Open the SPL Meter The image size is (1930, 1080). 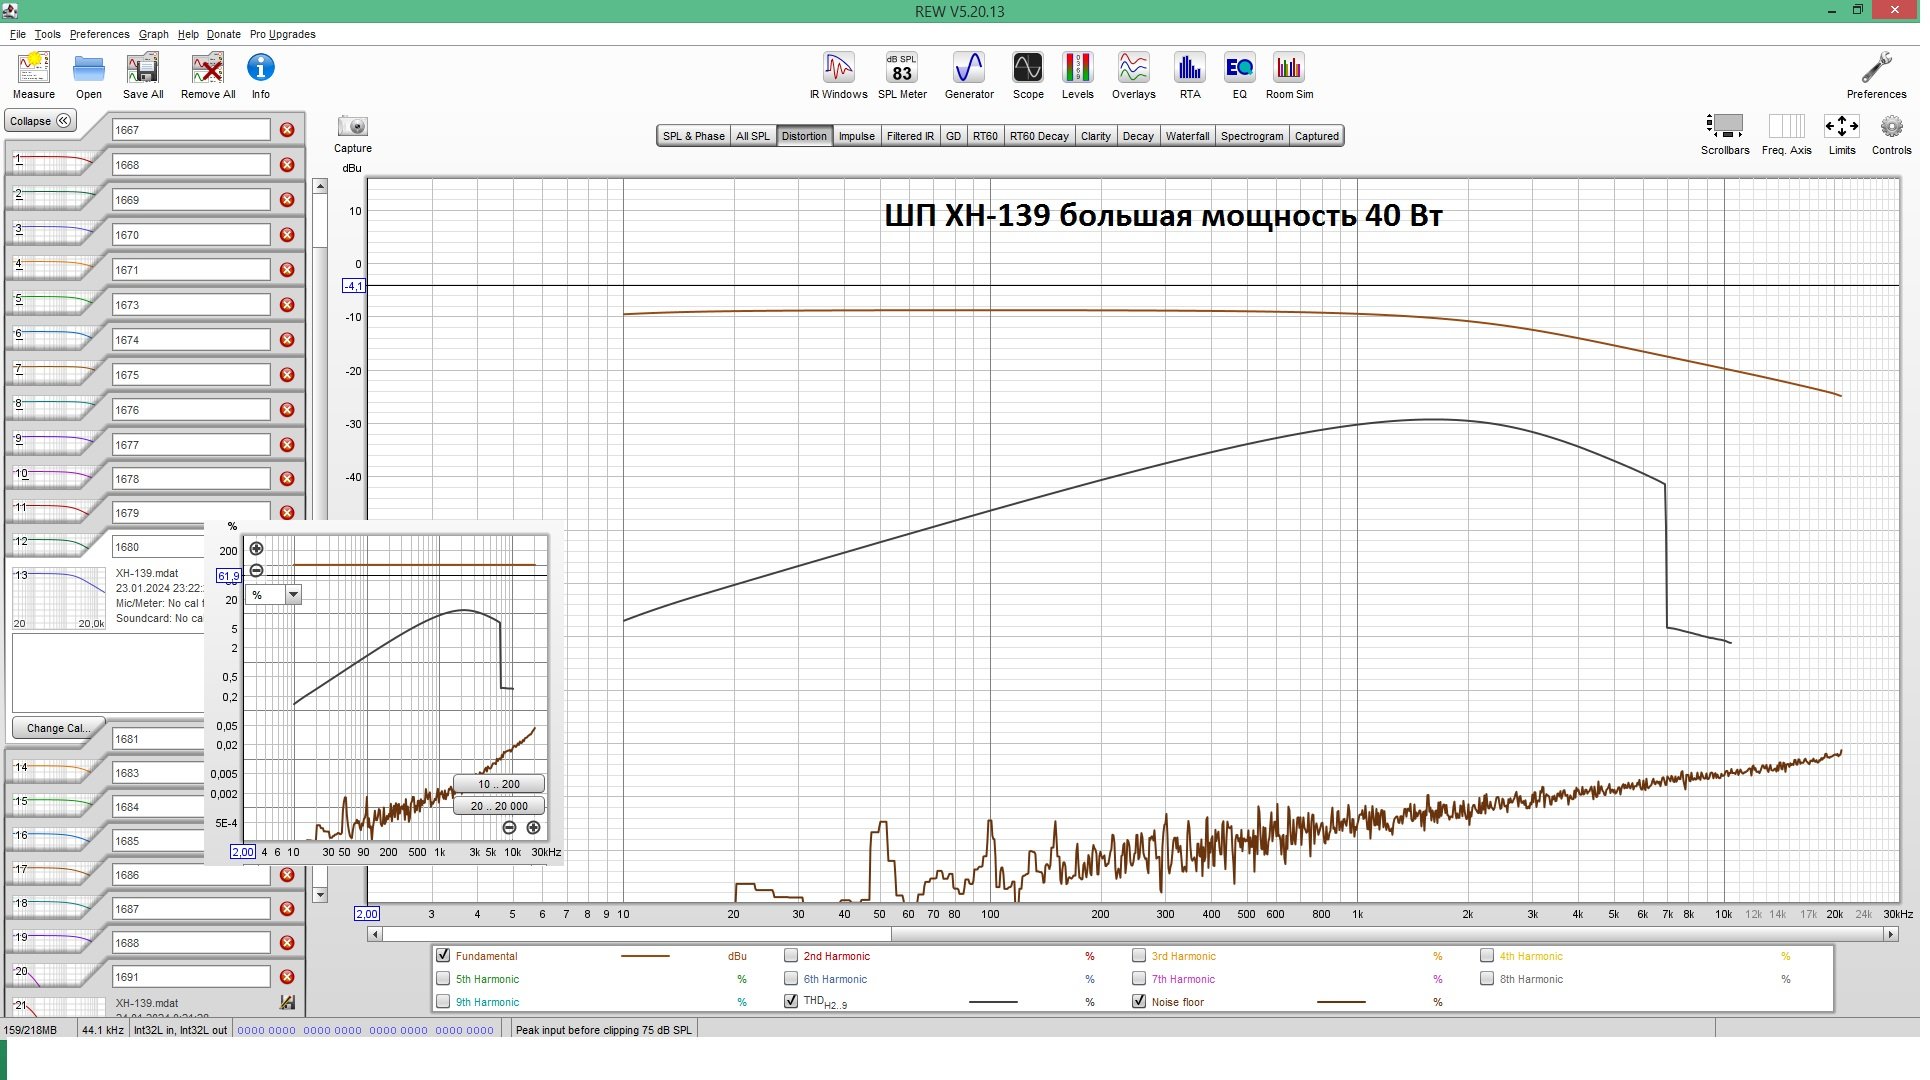tap(902, 76)
